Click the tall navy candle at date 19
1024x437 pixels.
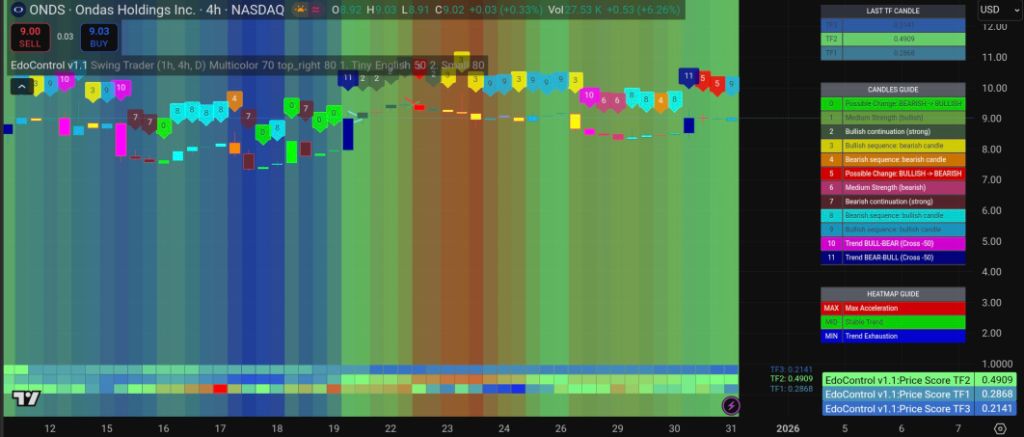(x=348, y=134)
